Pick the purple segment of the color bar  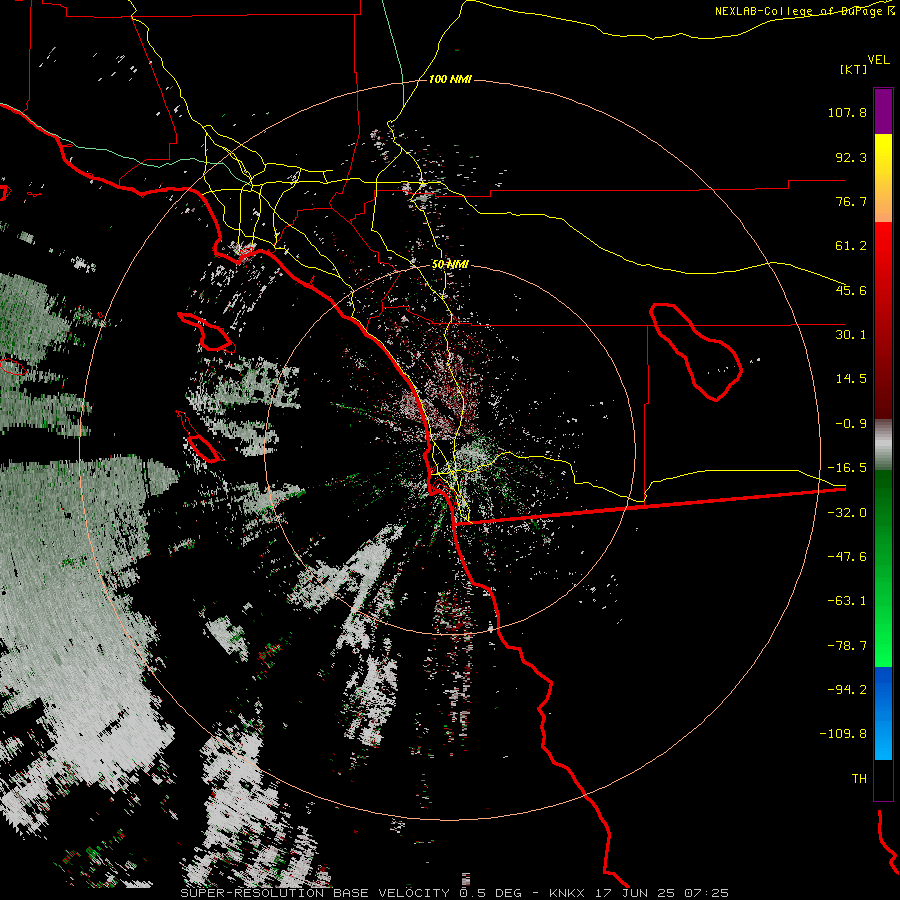(x=883, y=111)
